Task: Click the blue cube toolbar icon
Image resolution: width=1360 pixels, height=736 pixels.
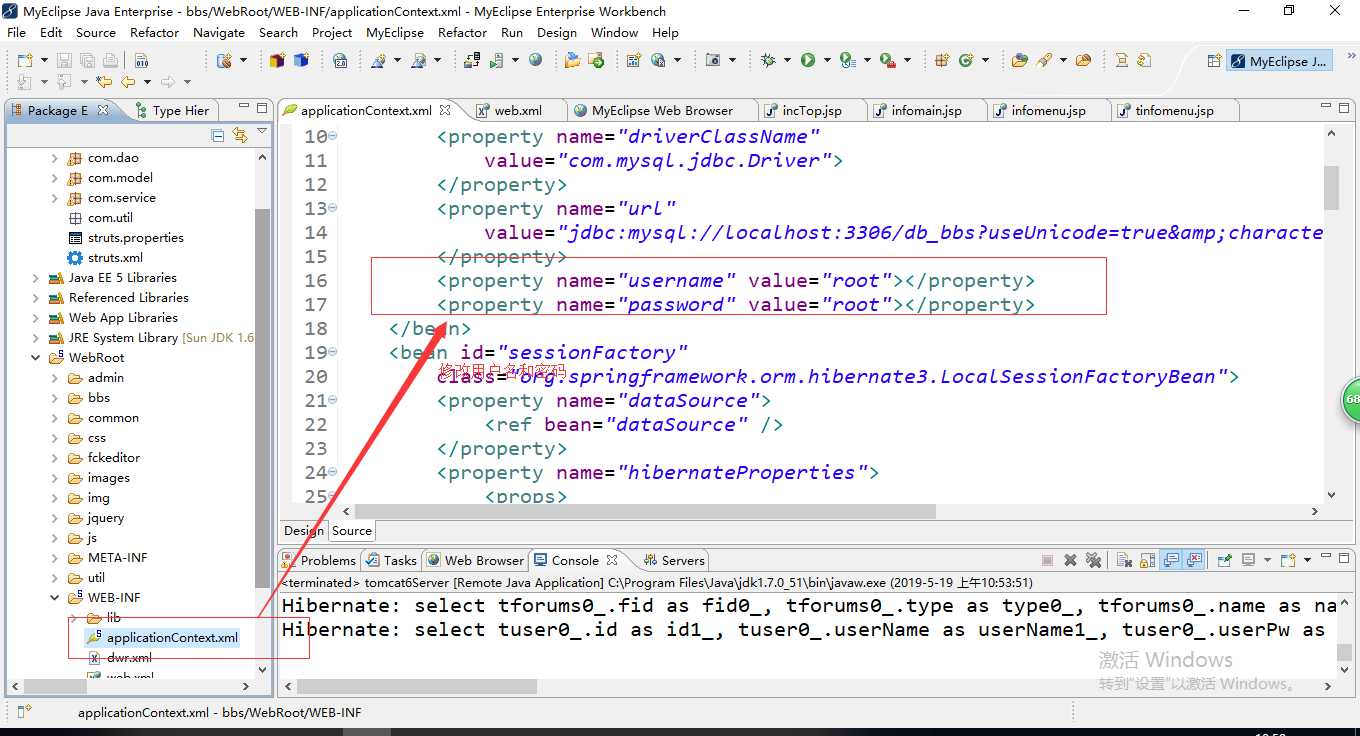Action: click(301, 60)
